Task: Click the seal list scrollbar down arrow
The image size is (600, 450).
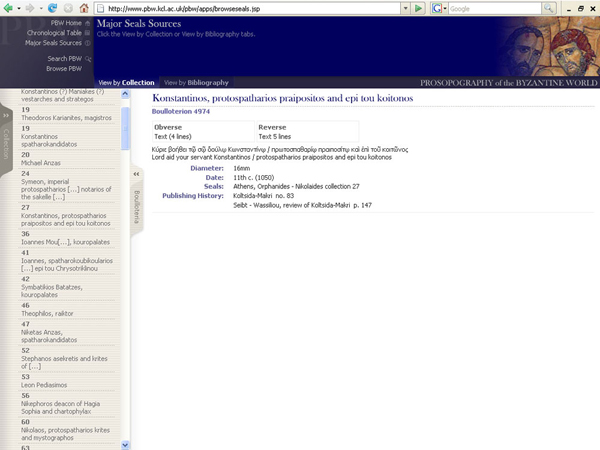Action: tap(125, 444)
